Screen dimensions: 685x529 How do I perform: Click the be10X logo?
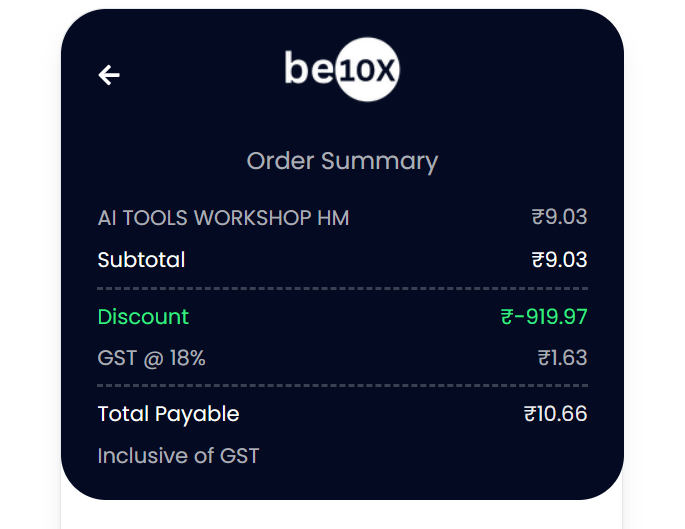[342, 69]
